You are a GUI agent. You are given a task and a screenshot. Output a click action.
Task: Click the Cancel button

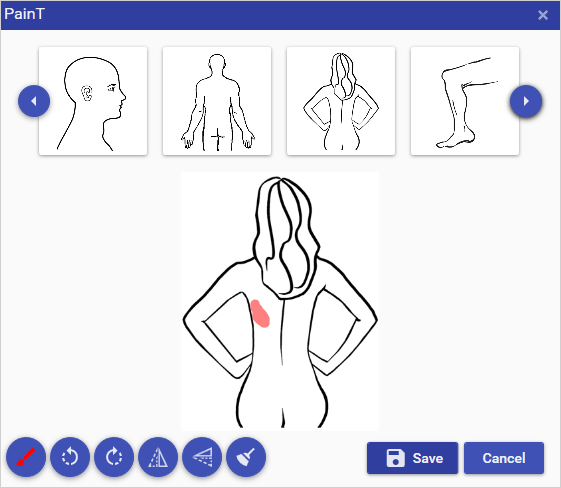tap(504, 458)
